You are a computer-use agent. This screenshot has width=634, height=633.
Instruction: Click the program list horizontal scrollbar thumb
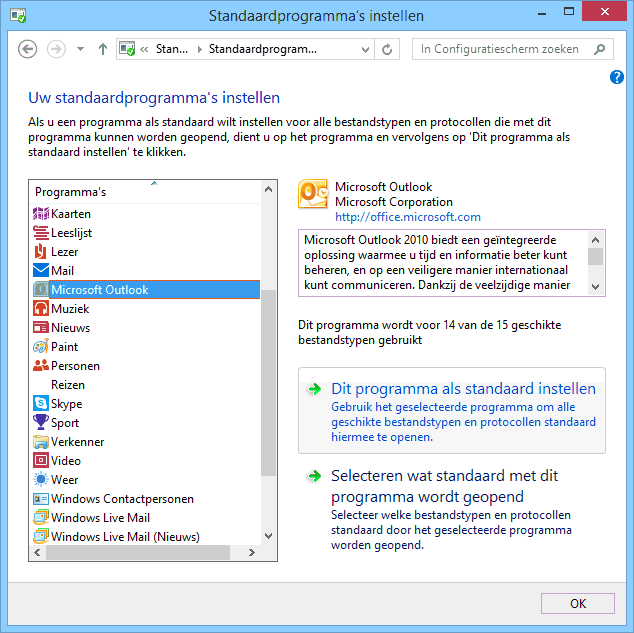pyautogui.click(x=138, y=552)
